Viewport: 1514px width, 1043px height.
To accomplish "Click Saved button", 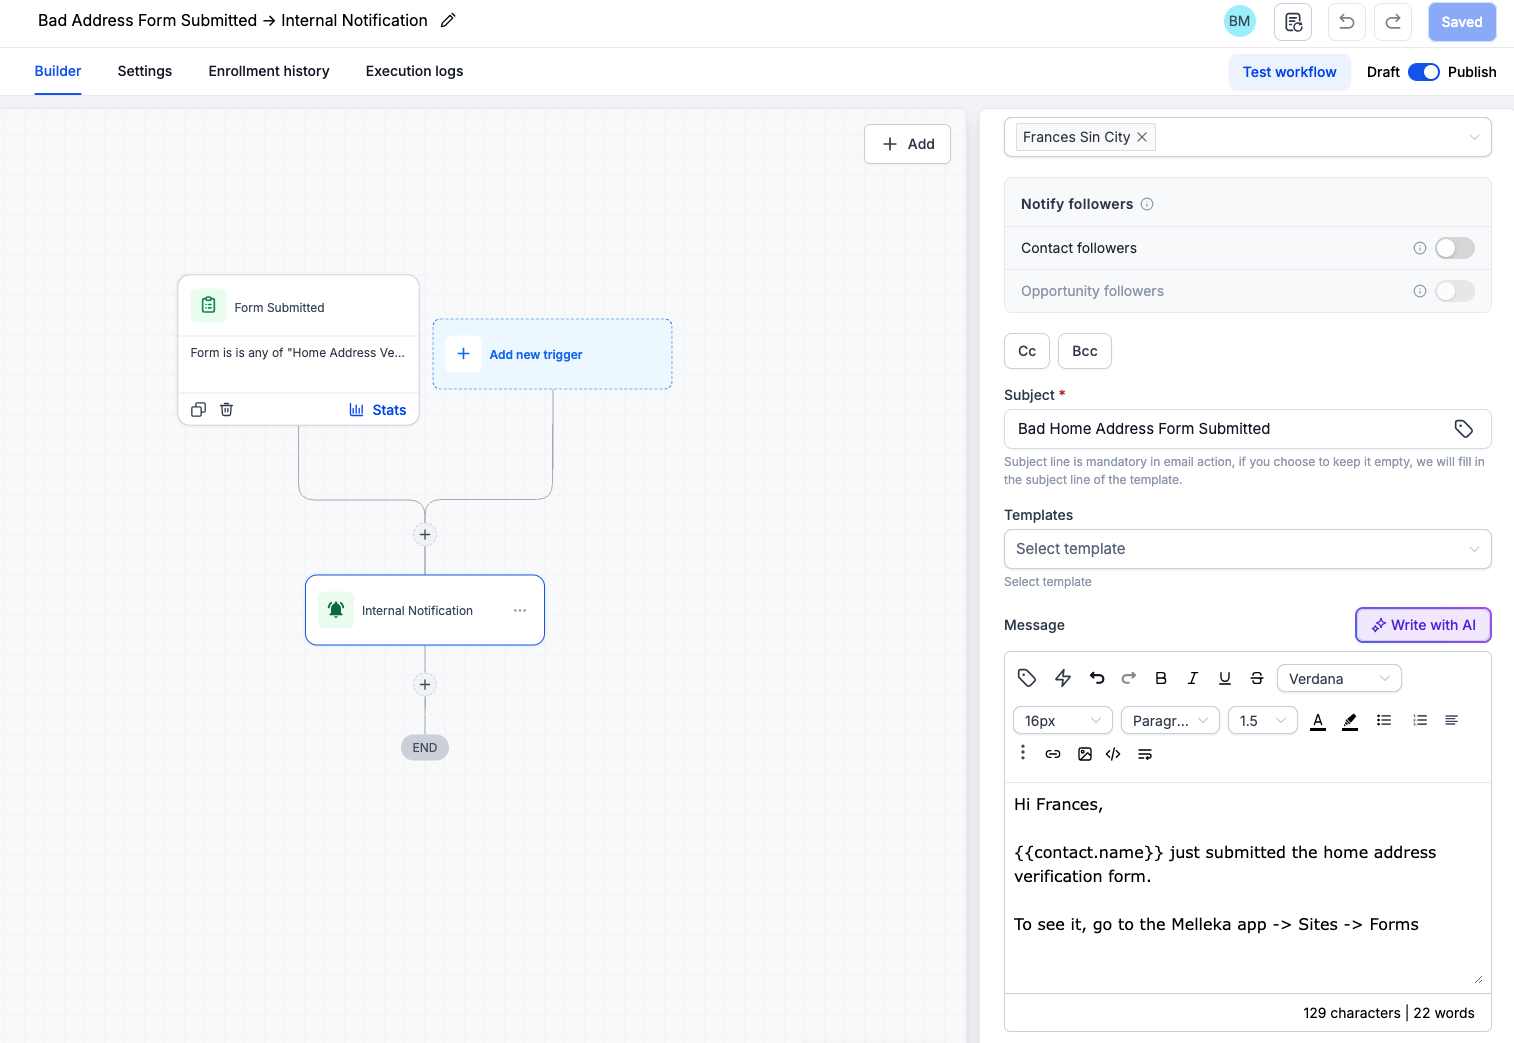I will 1462,22.
